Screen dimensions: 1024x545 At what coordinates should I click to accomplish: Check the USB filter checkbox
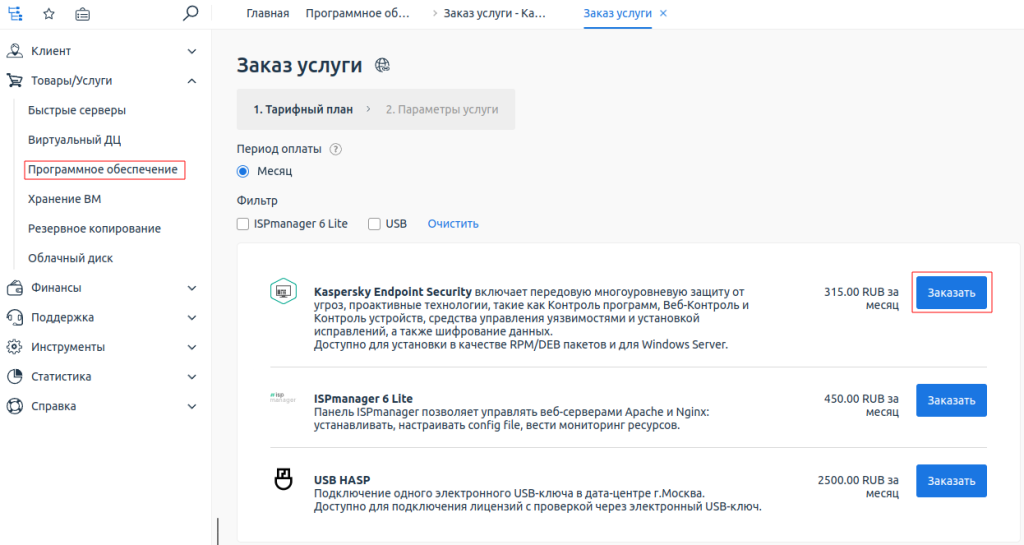374,224
